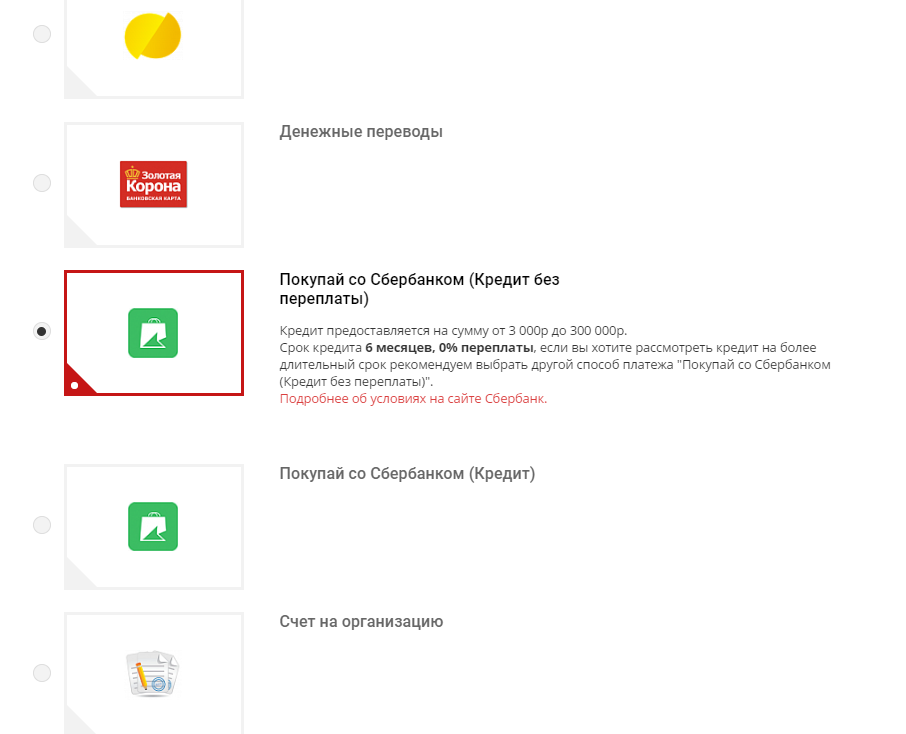Select the Счет на организацию radio button
This screenshot has width=906, height=734.
[x=42, y=673]
